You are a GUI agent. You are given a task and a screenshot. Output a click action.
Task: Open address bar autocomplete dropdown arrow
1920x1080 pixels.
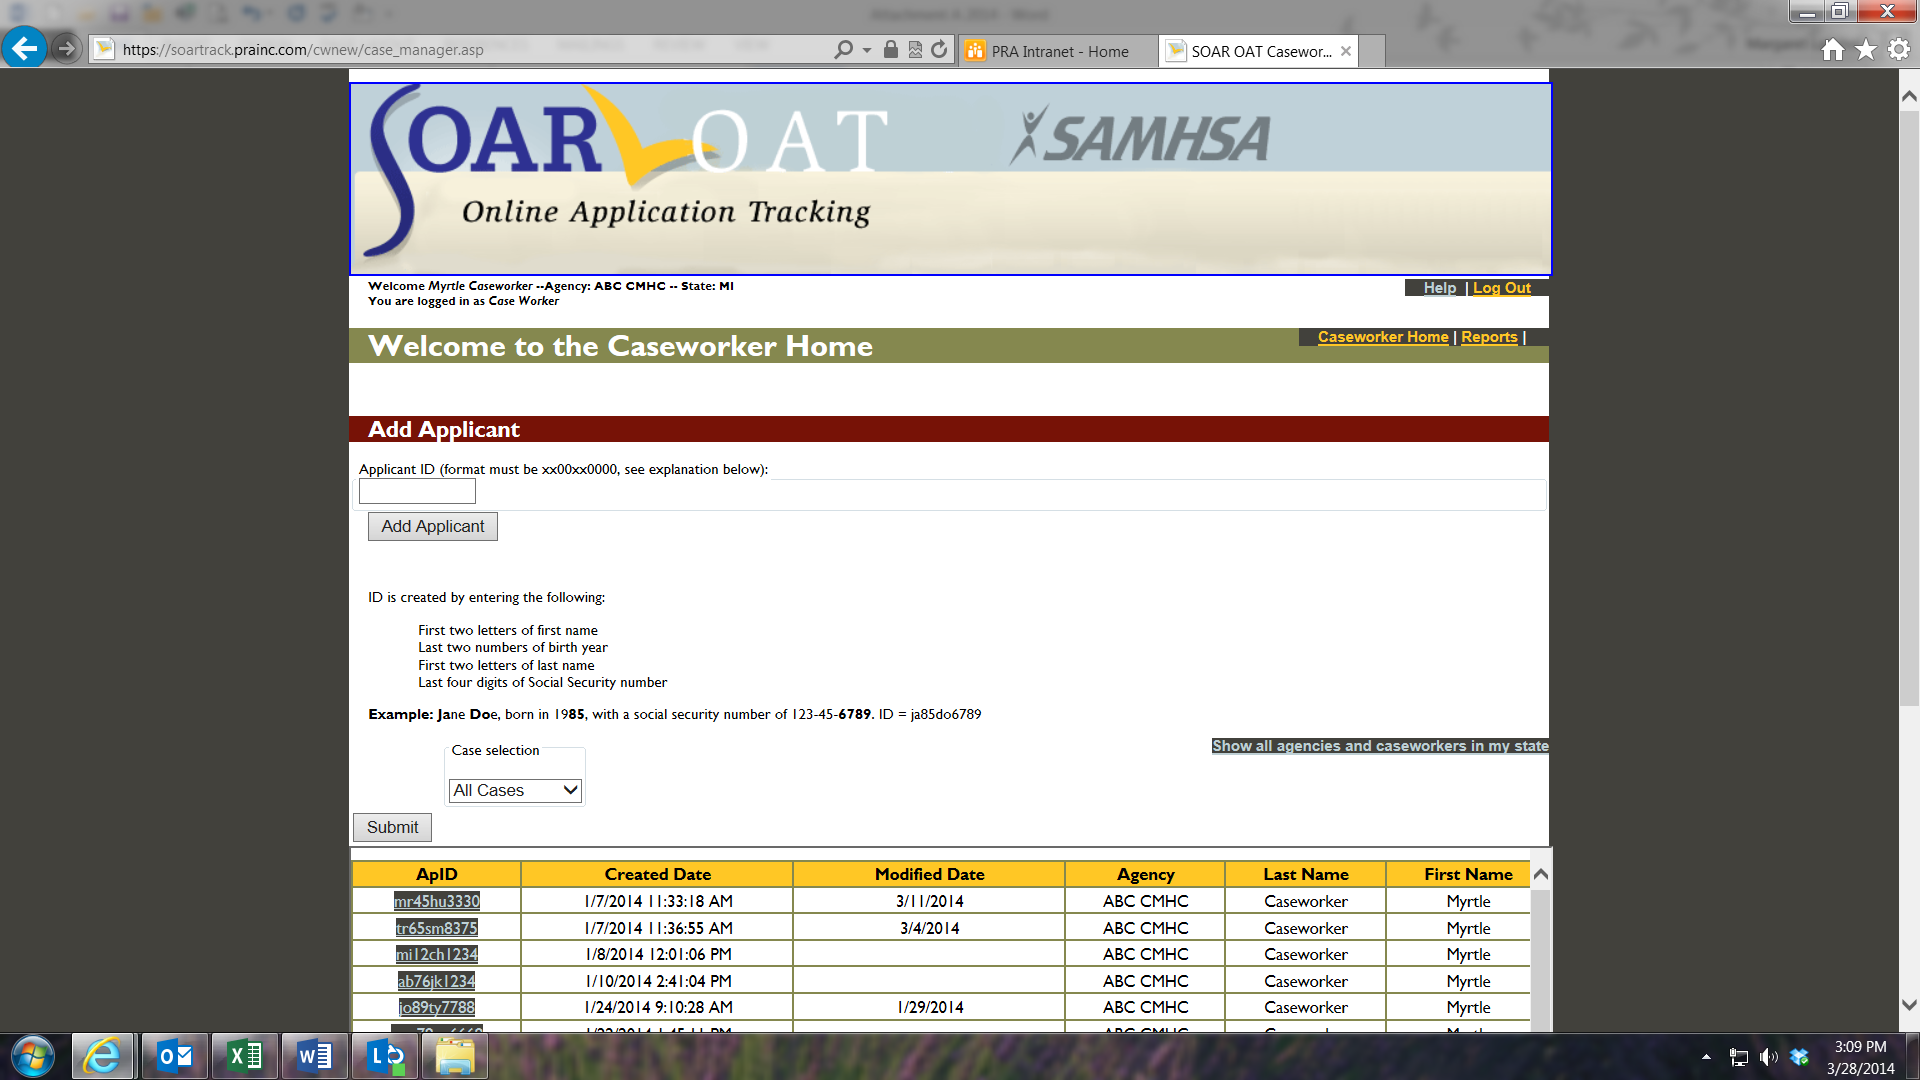click(867, 50)
